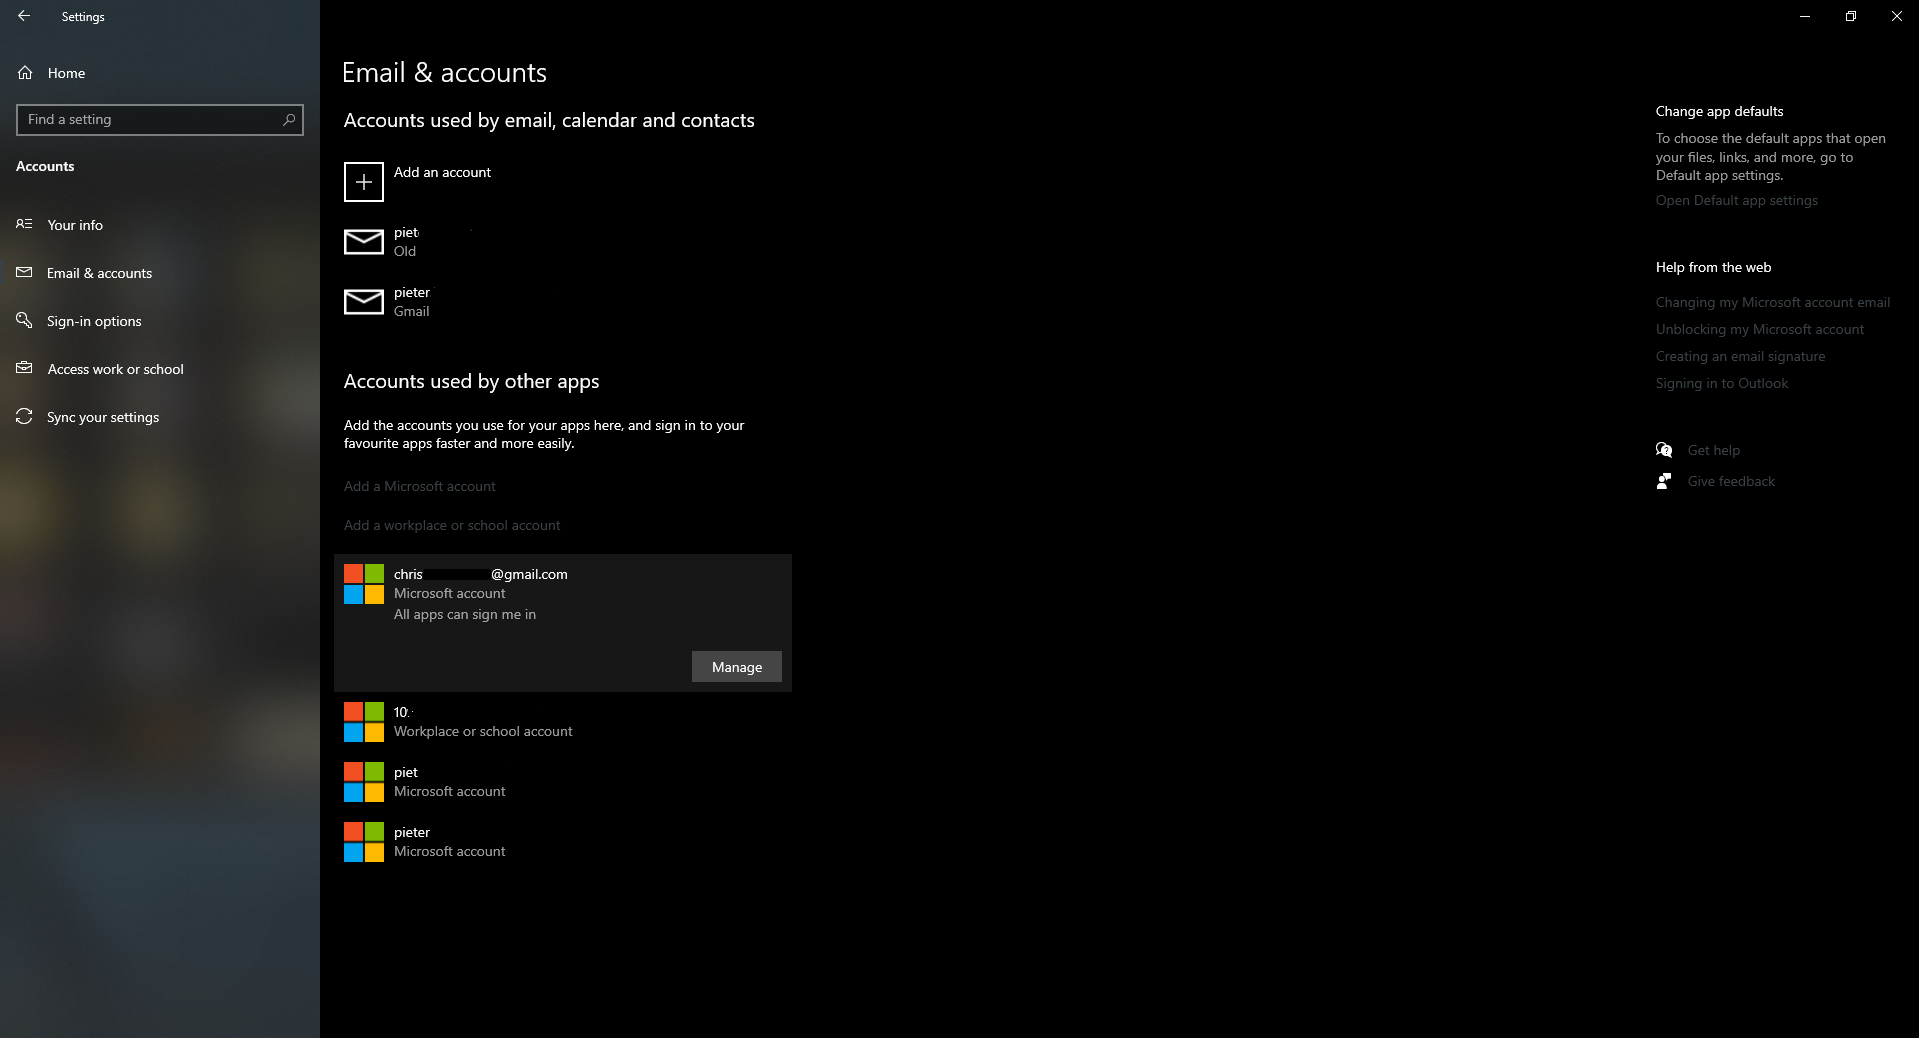Screen dimensions: 1919x1038
Task: Open Home in Settings sidebar
Action: pos(160,73)
